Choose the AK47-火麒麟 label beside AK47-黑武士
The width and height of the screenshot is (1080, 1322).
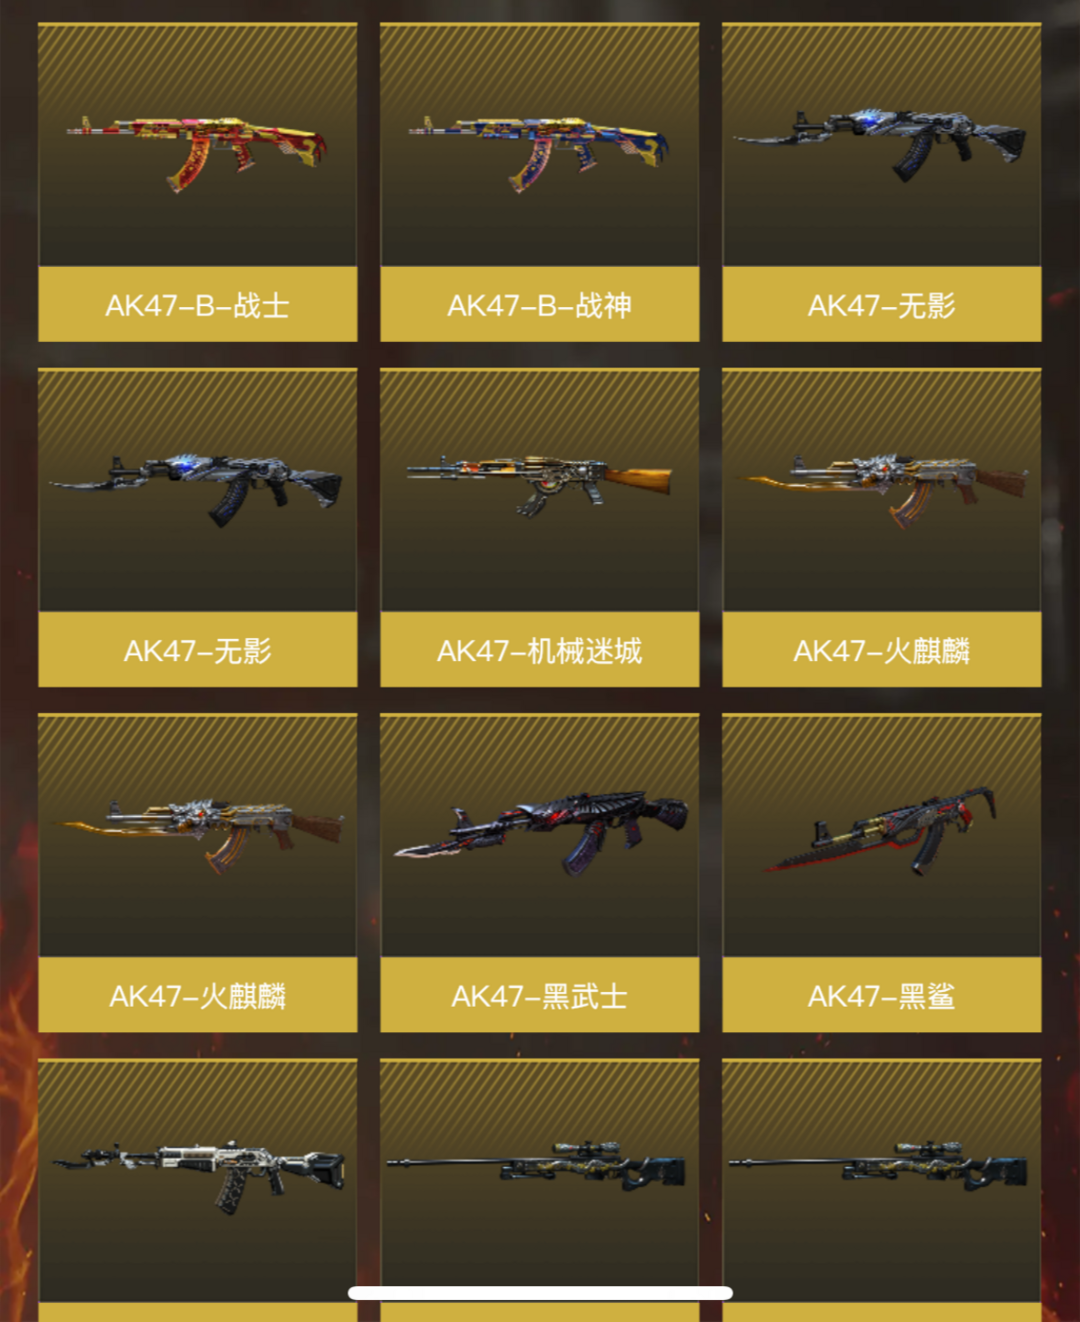click(198, 995)
